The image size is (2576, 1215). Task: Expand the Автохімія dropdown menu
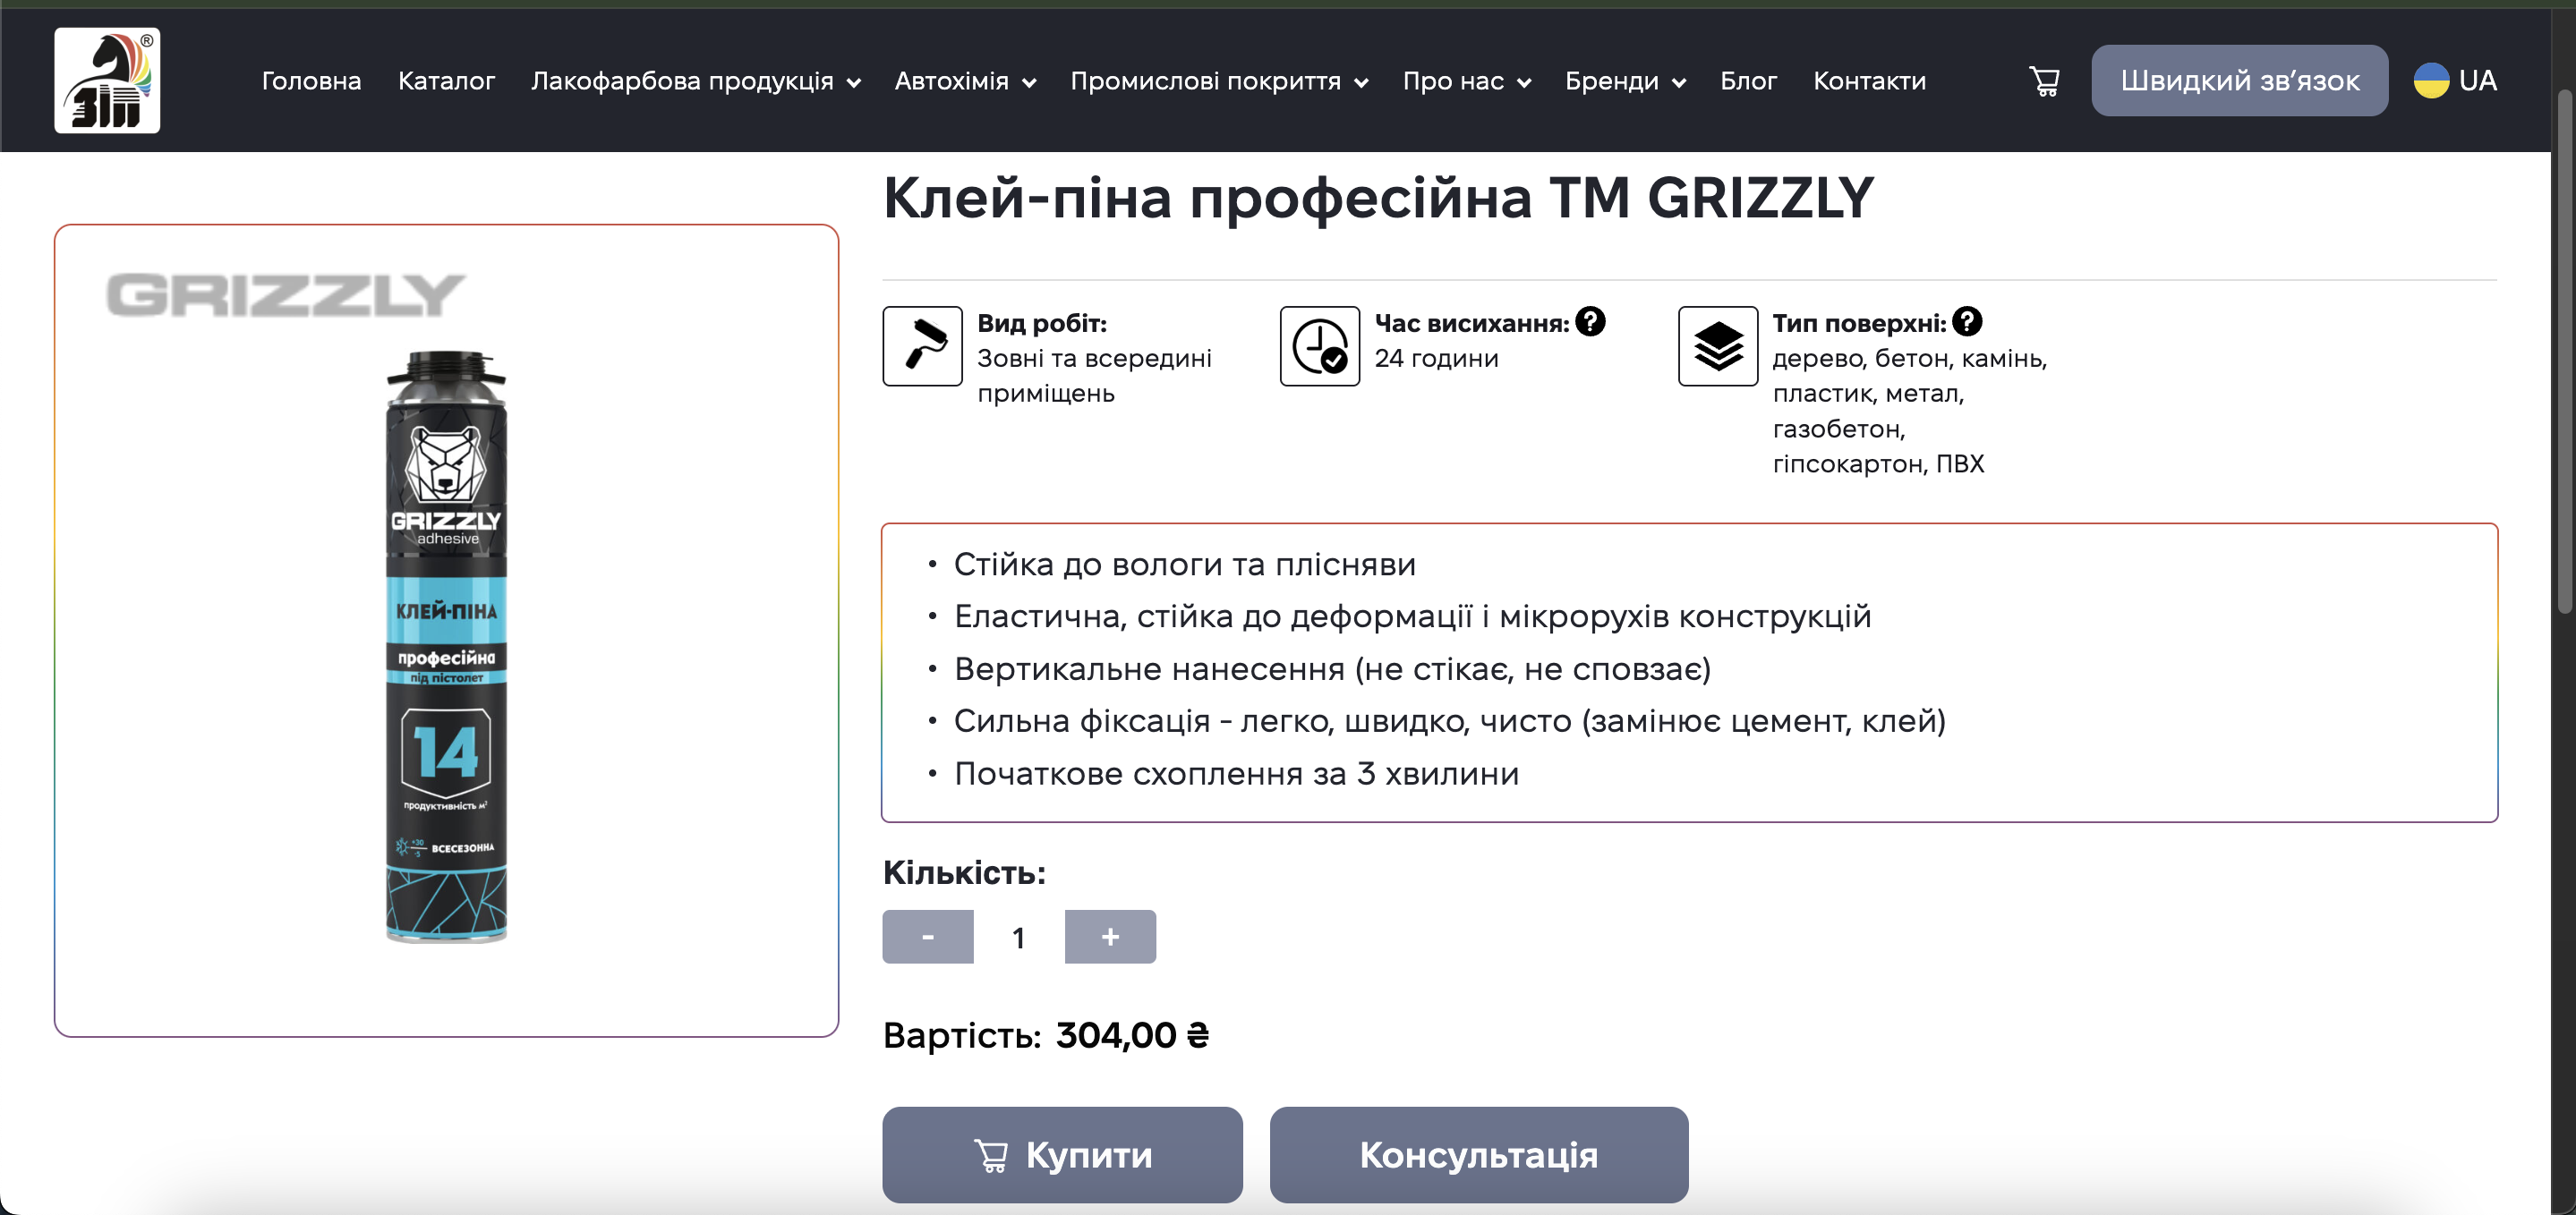click(x=965, y=81)
